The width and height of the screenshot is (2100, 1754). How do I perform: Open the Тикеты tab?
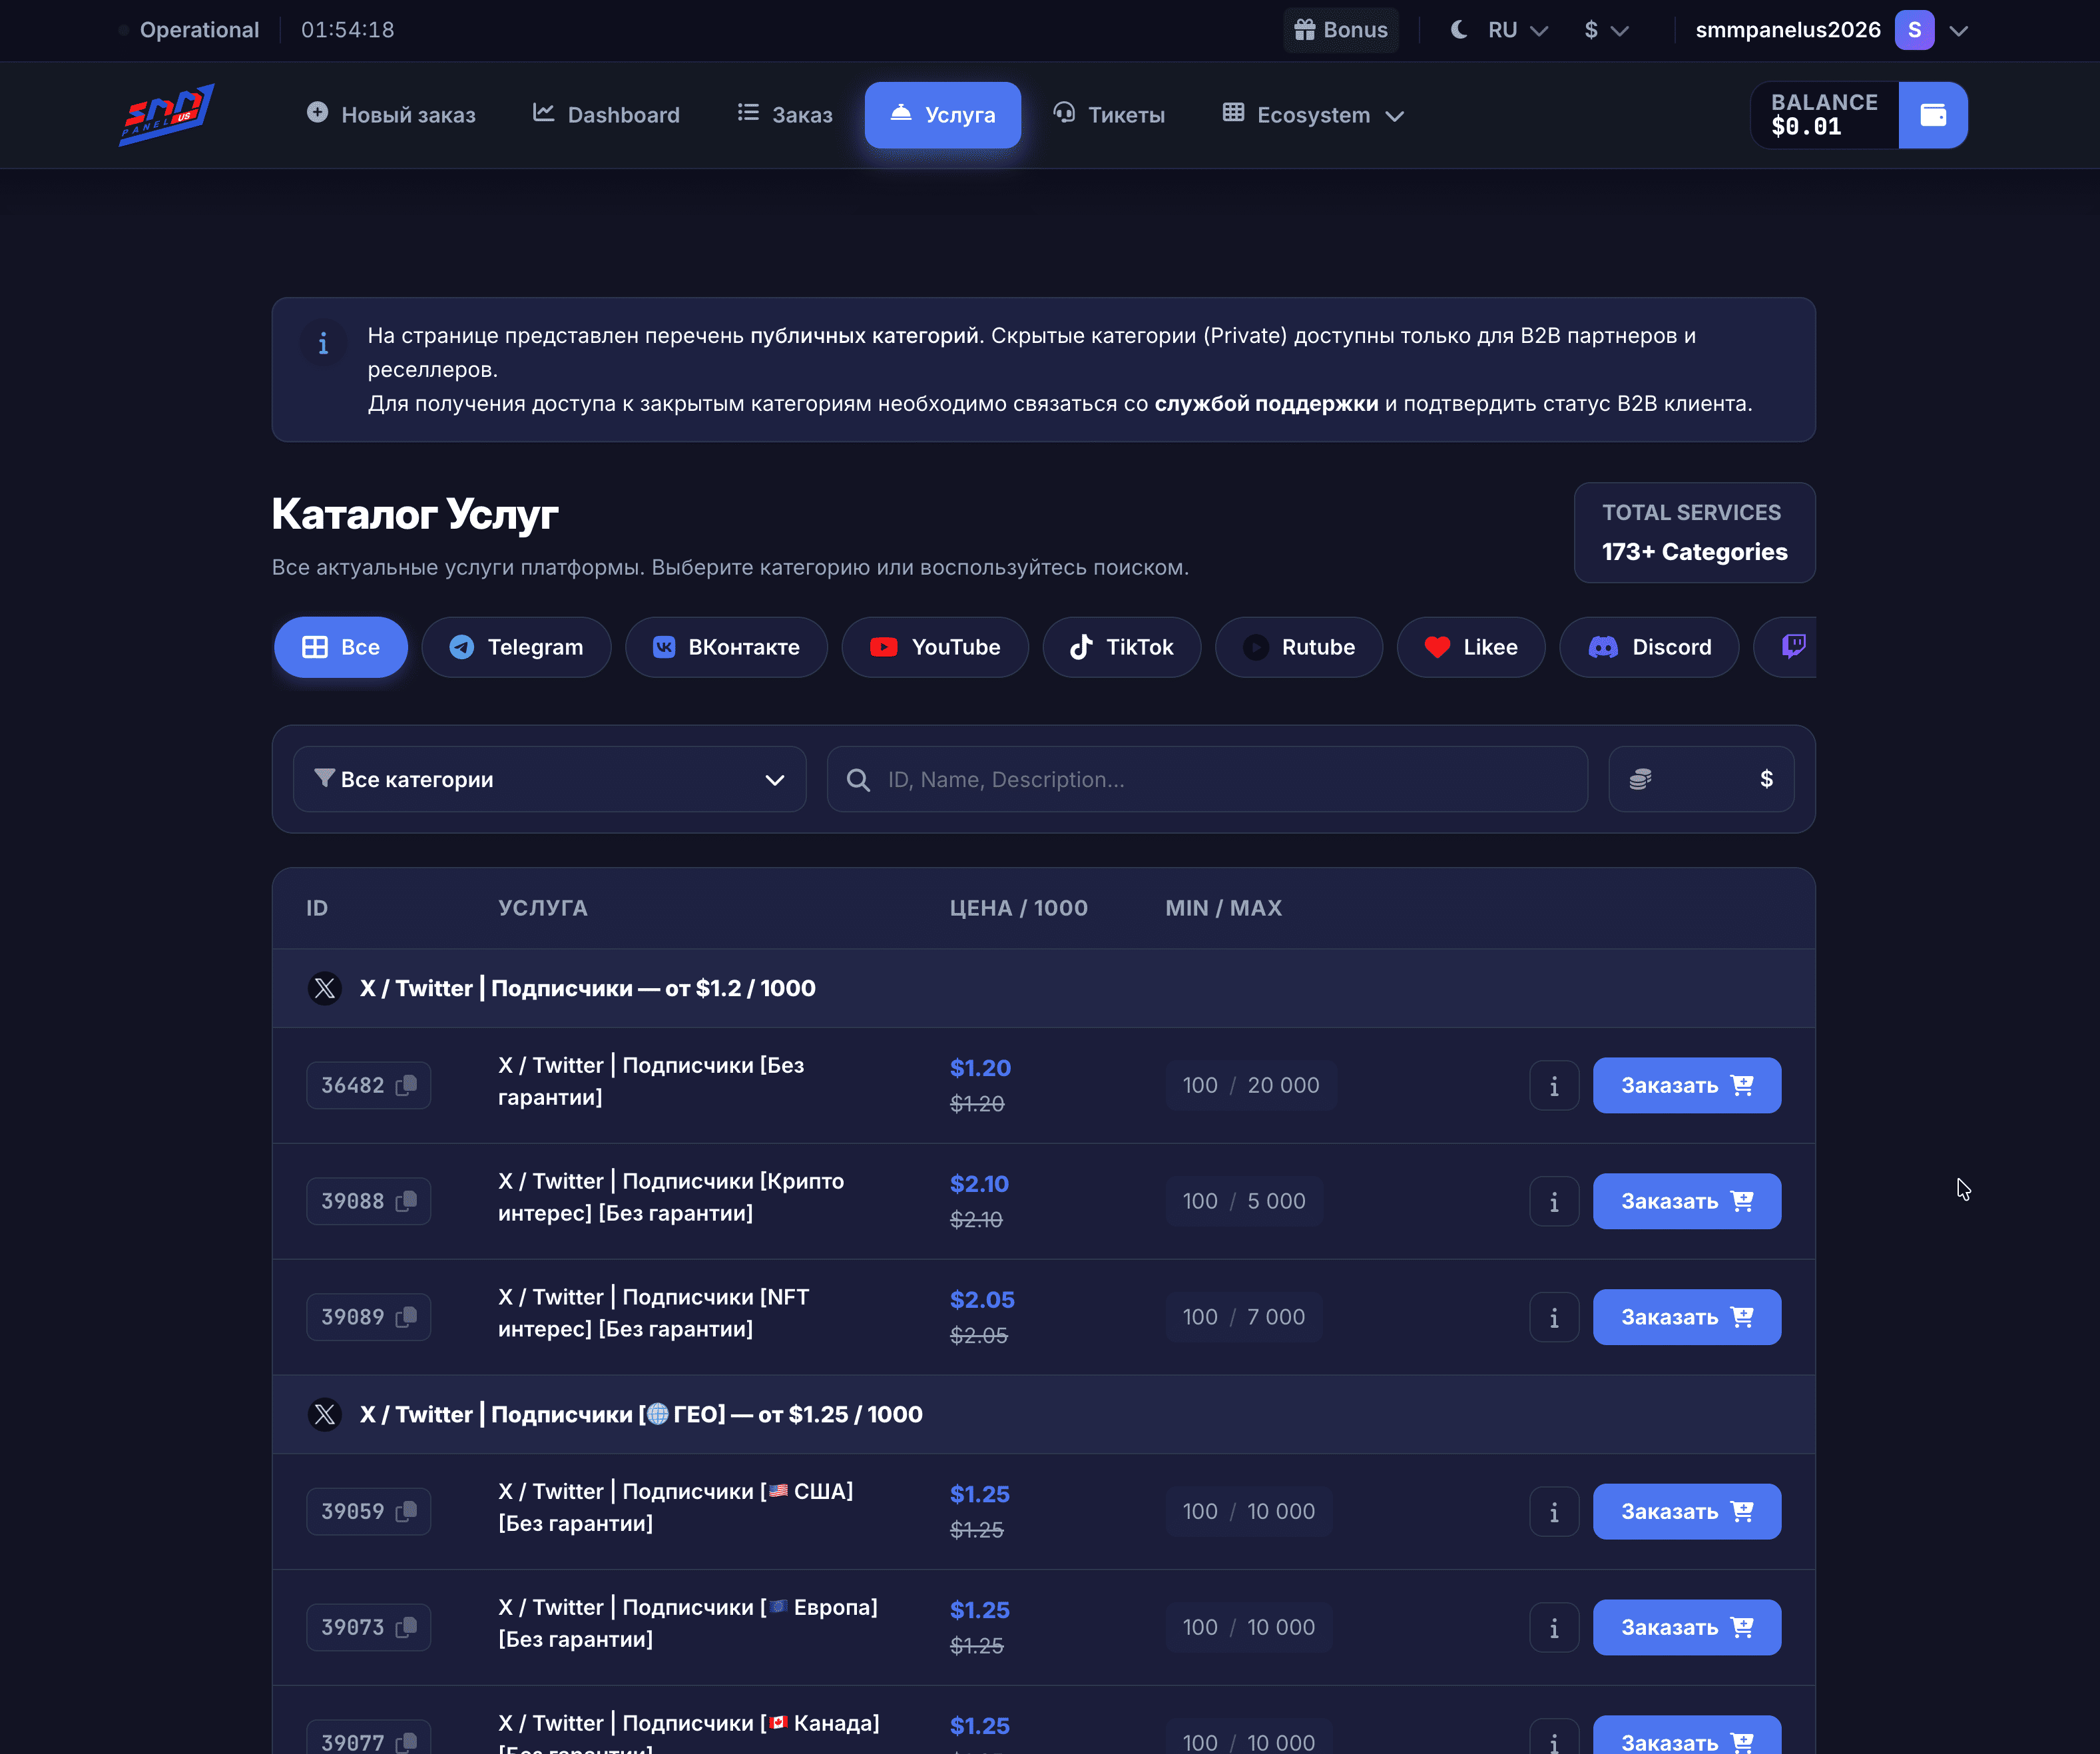(x=1109, y=115)
